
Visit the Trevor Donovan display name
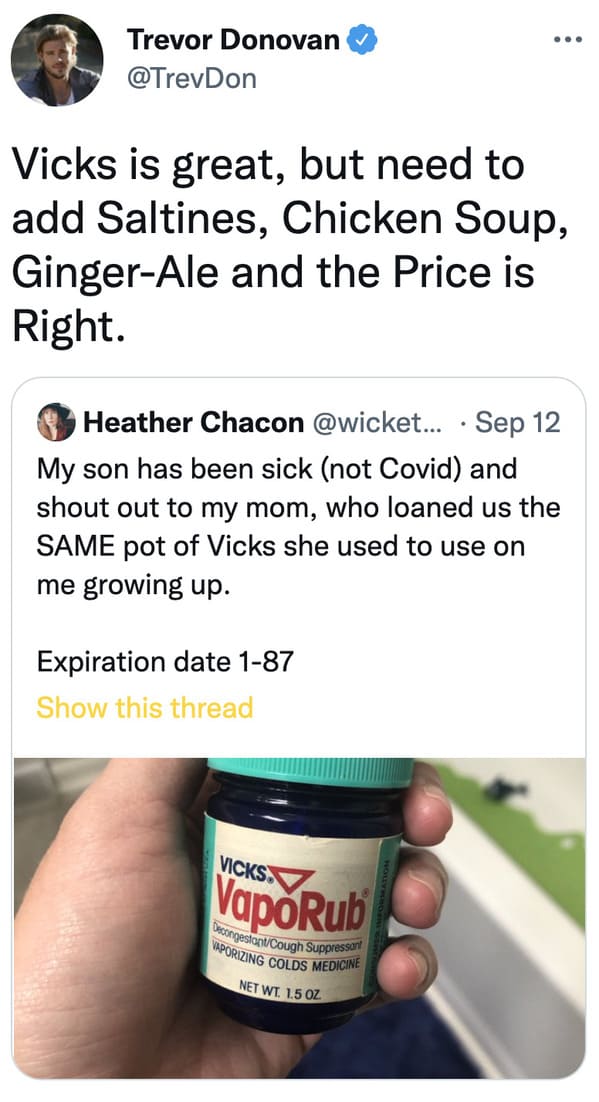click(233, 40)
